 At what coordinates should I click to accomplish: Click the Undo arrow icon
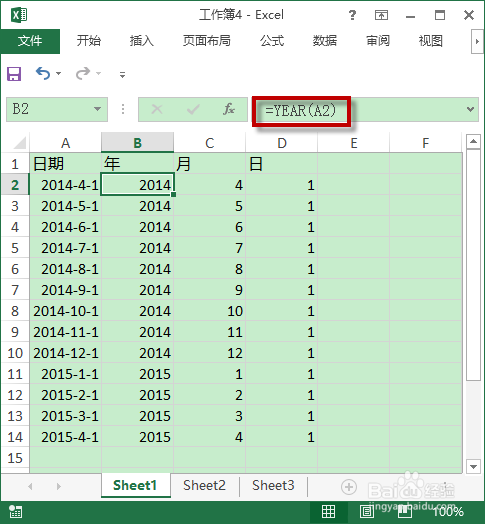tap(43, 73)
